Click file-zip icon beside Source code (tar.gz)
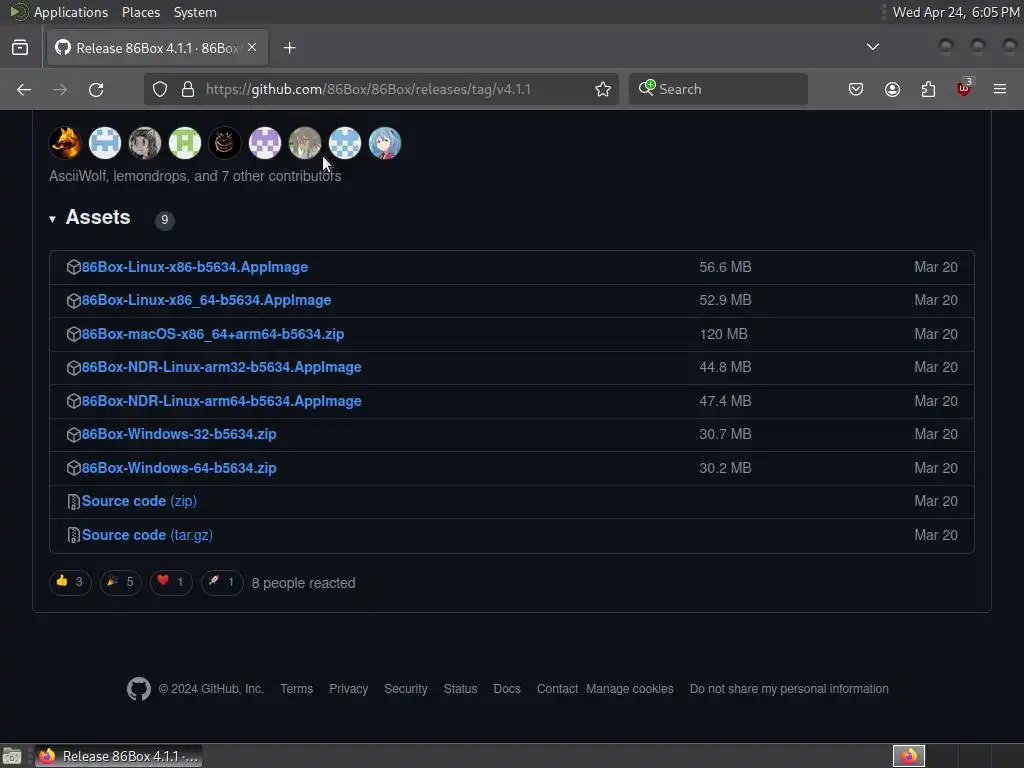This screenshot has width=1024, height=768. (73, 535)
